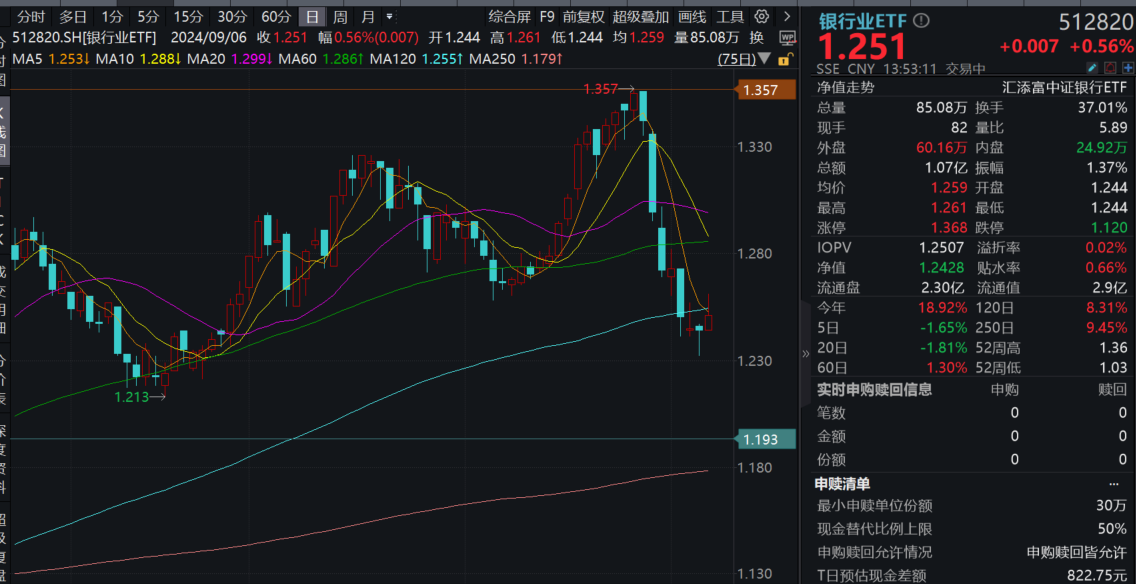1136x584 pixels.
Task: Click the pencil note icon
Action: [1093, 69]
